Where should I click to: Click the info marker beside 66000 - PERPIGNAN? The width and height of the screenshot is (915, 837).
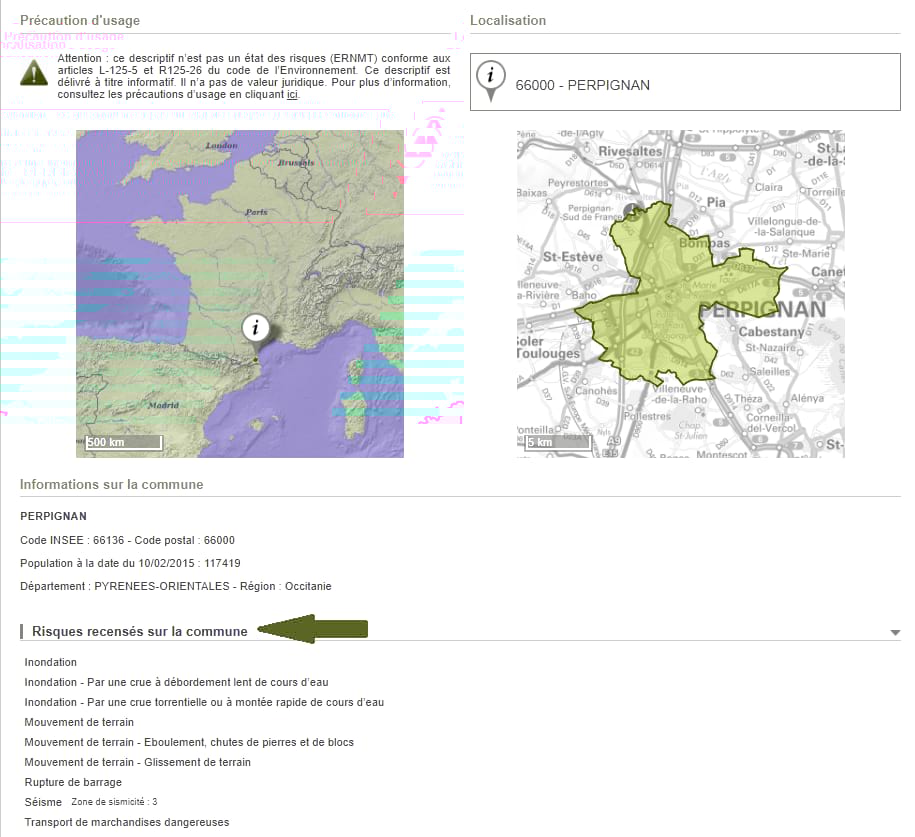click(x=491, y=81)
